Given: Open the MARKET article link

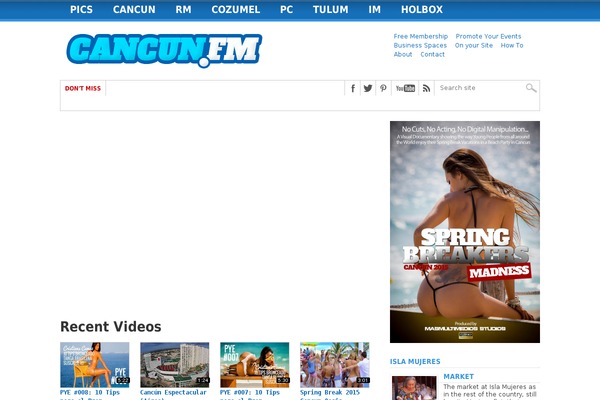Looking at the screenshot, I should coord(458,377).
